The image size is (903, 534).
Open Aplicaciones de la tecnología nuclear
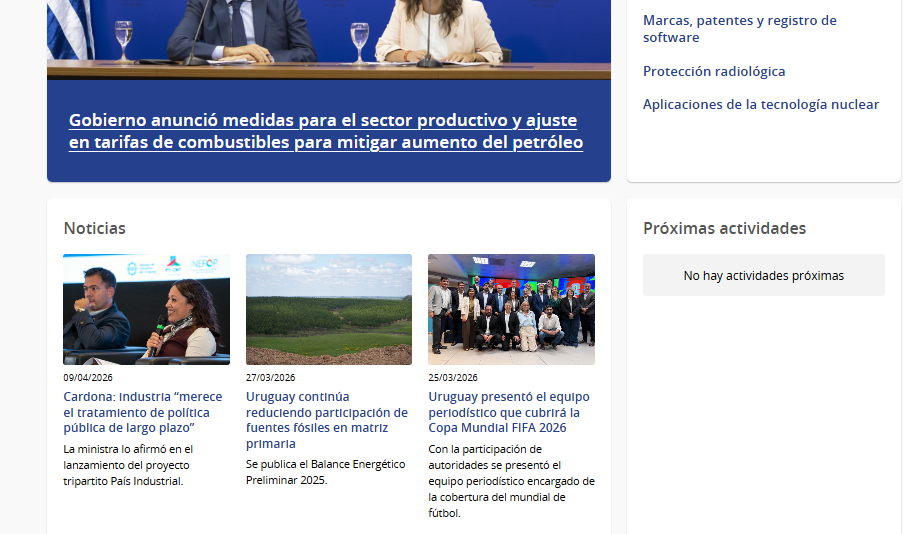[760, 104]
